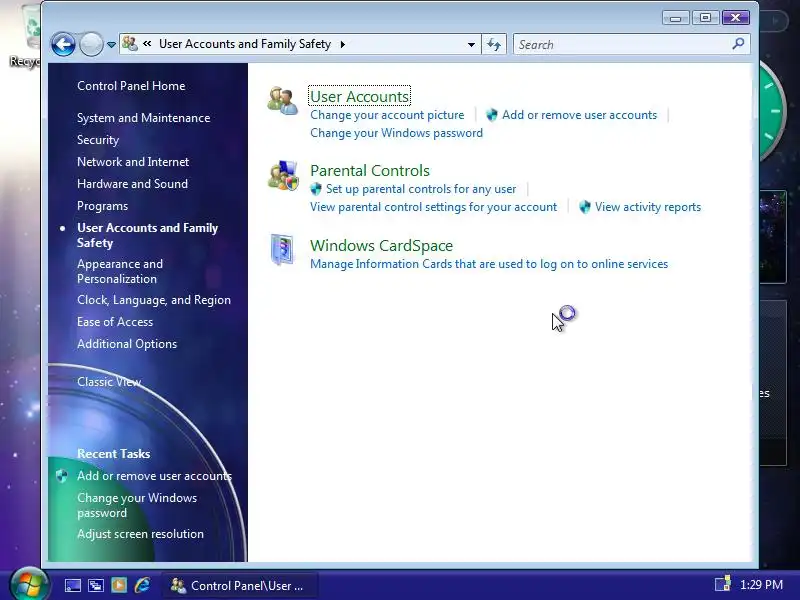Open the Parental Controls heading

click(x=370, y=170)
